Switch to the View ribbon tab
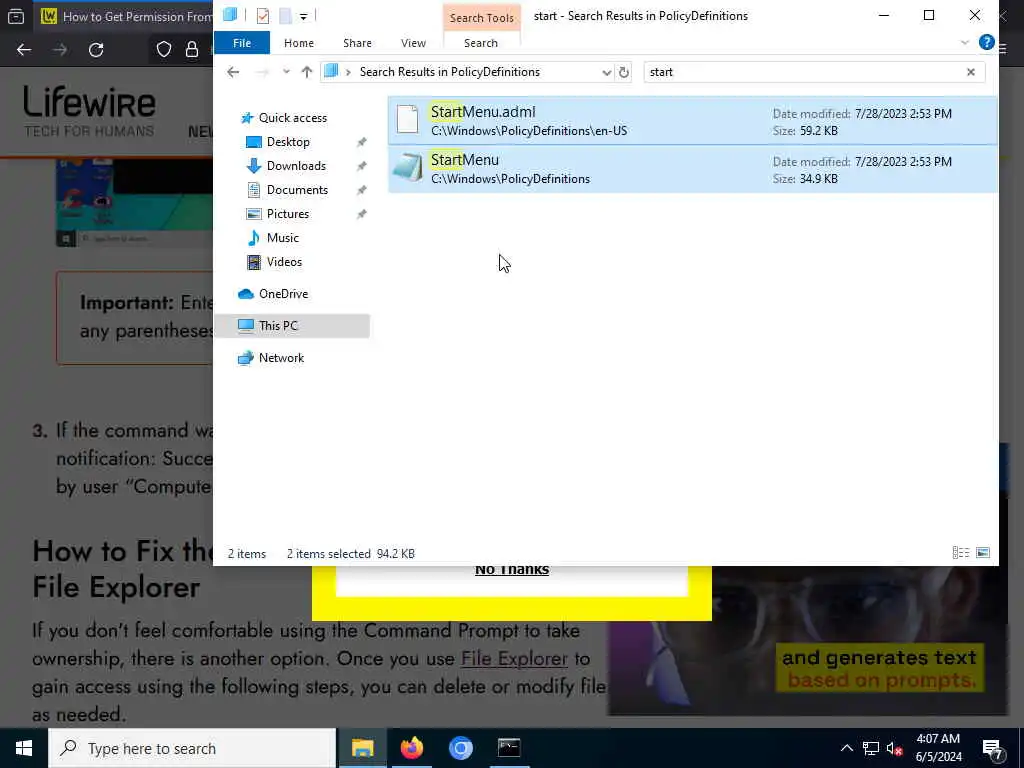 (x=413, y=43)
